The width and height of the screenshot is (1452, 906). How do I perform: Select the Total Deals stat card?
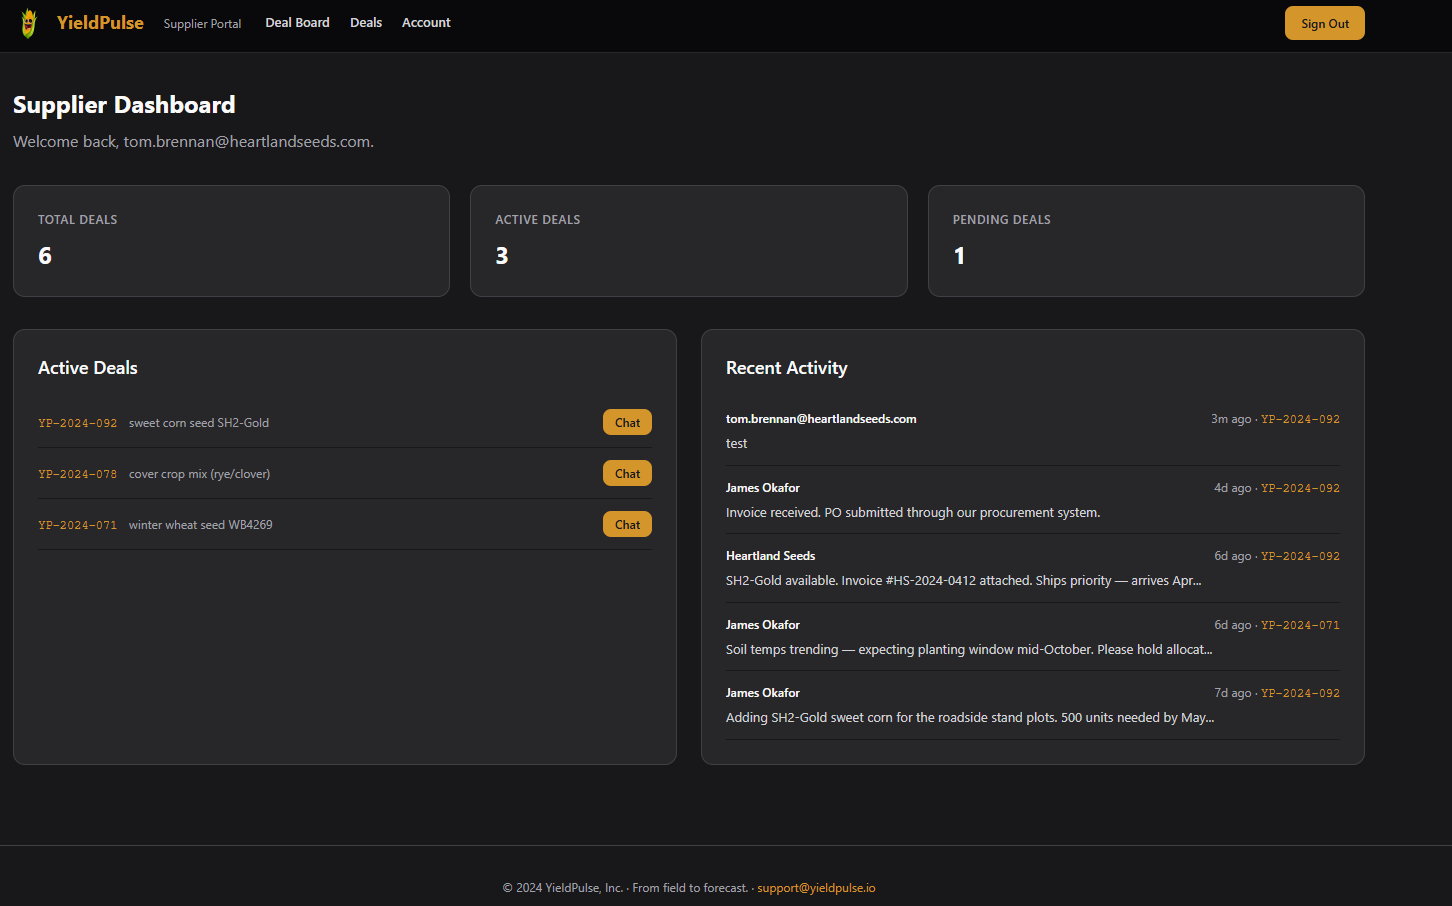coord(231,241)
